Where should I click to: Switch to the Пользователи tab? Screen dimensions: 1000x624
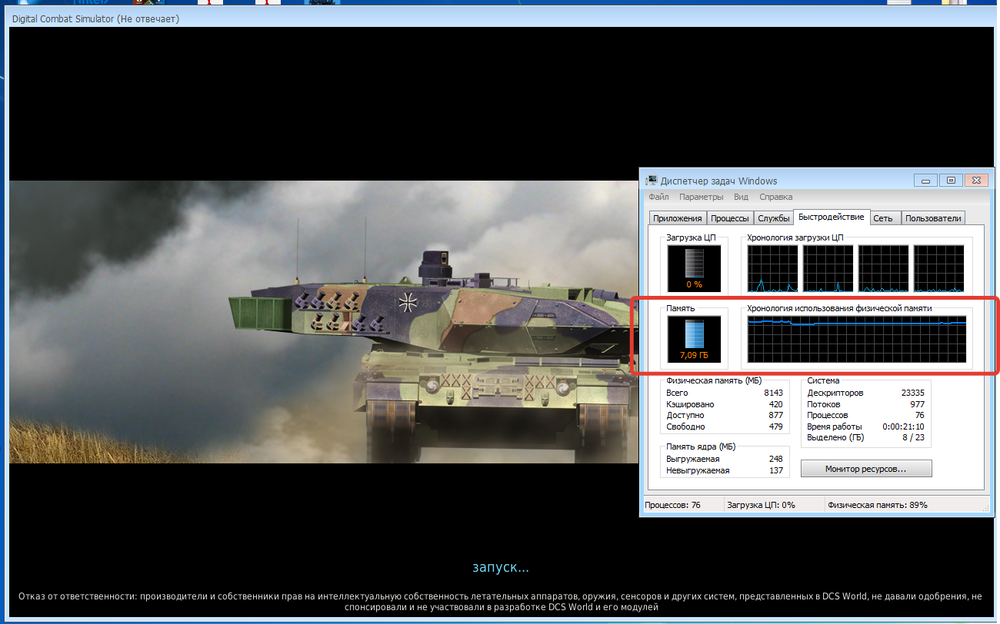point(932,218)
